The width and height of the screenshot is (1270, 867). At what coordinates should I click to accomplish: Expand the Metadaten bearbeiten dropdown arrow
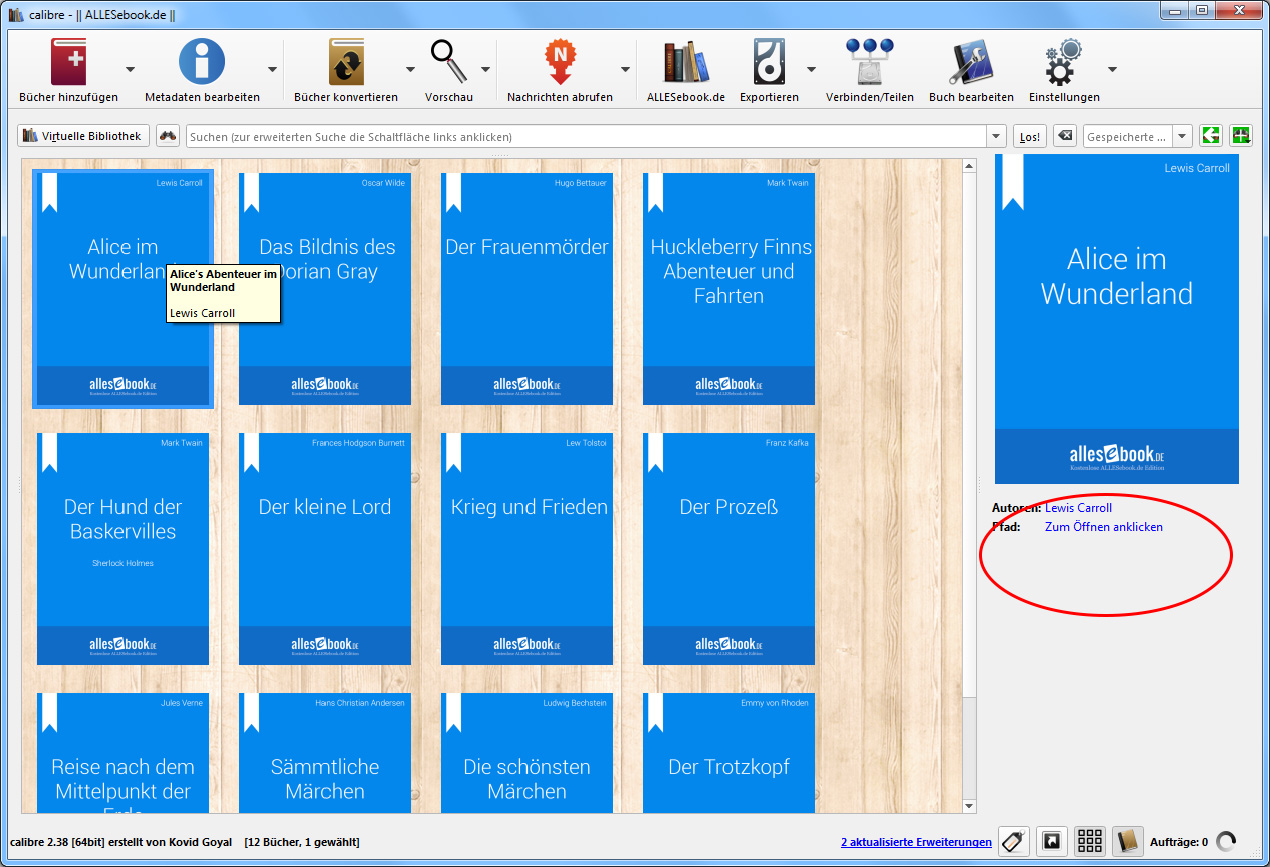point(272,69)
